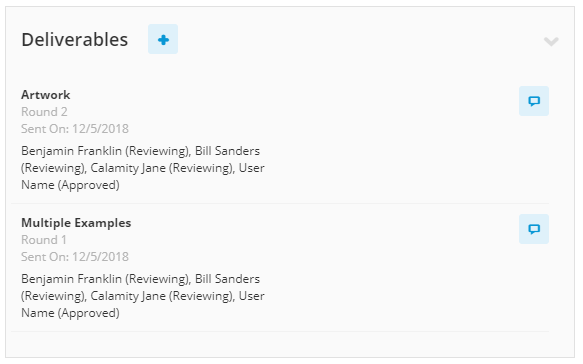The height and width of the screenshot is (364, 583).
Task: Click Name (Approved) in Artwork reviewers
Action: coord(70,185)
